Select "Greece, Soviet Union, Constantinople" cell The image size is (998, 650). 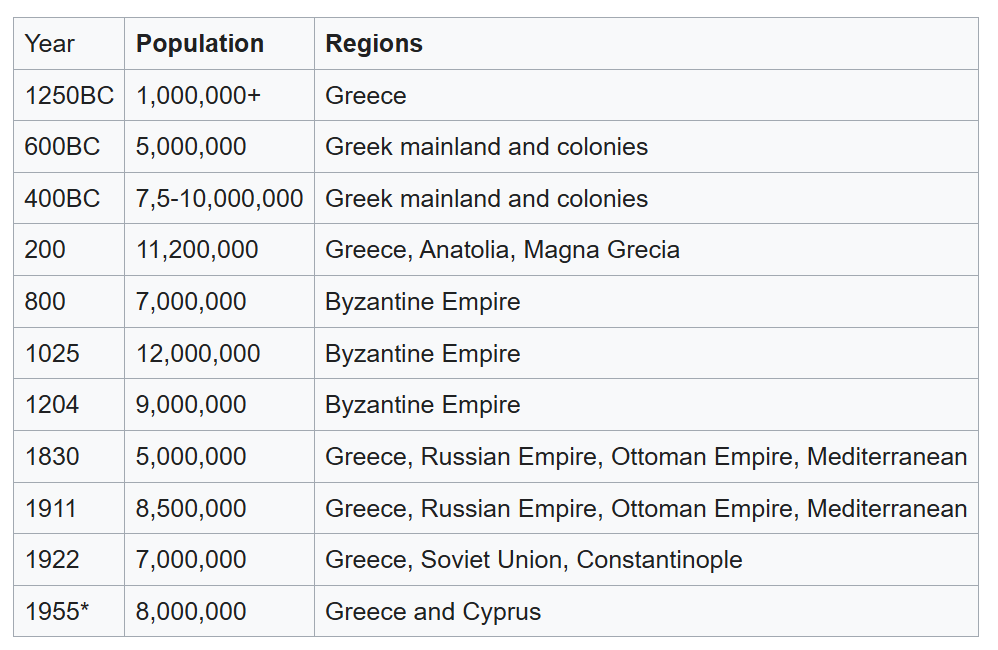coord(533,560)
